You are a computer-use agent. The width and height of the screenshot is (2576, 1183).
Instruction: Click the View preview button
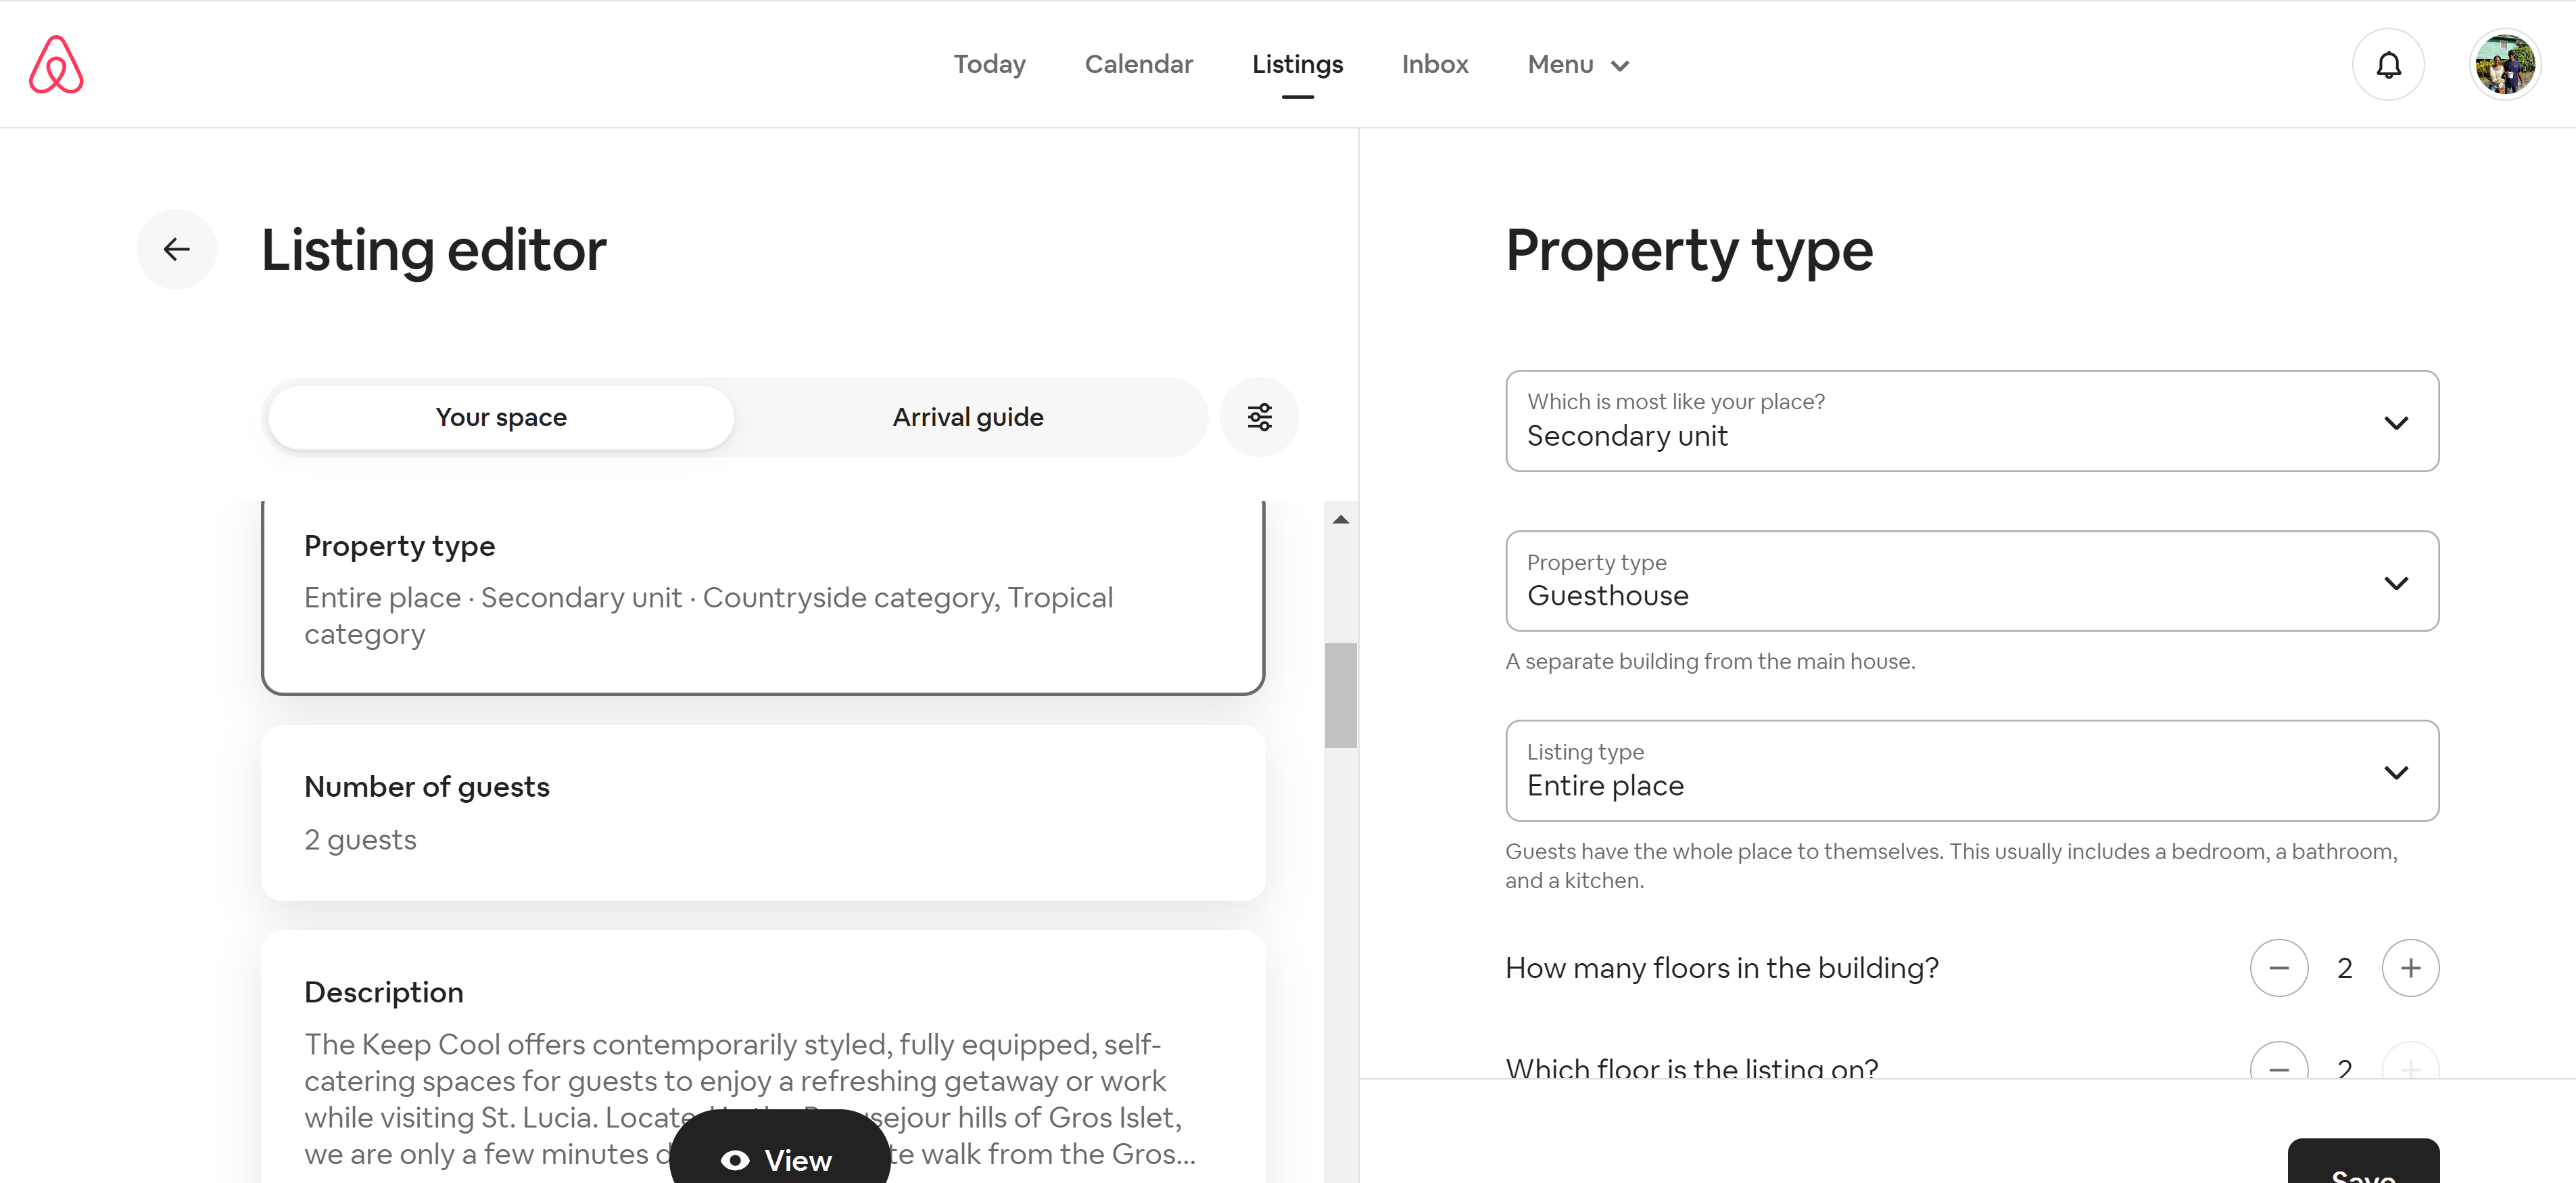pyautogui.click(x=779, y=1158)
